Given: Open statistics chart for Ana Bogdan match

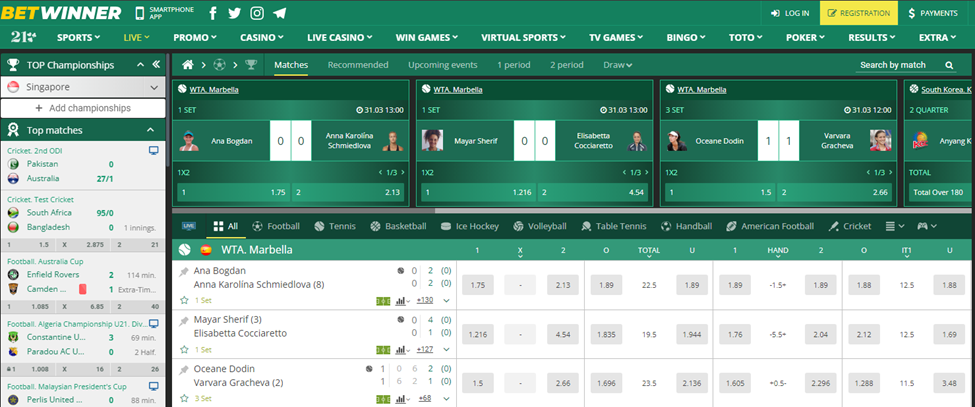Looking at the screenshot, I should coord(403,301).
